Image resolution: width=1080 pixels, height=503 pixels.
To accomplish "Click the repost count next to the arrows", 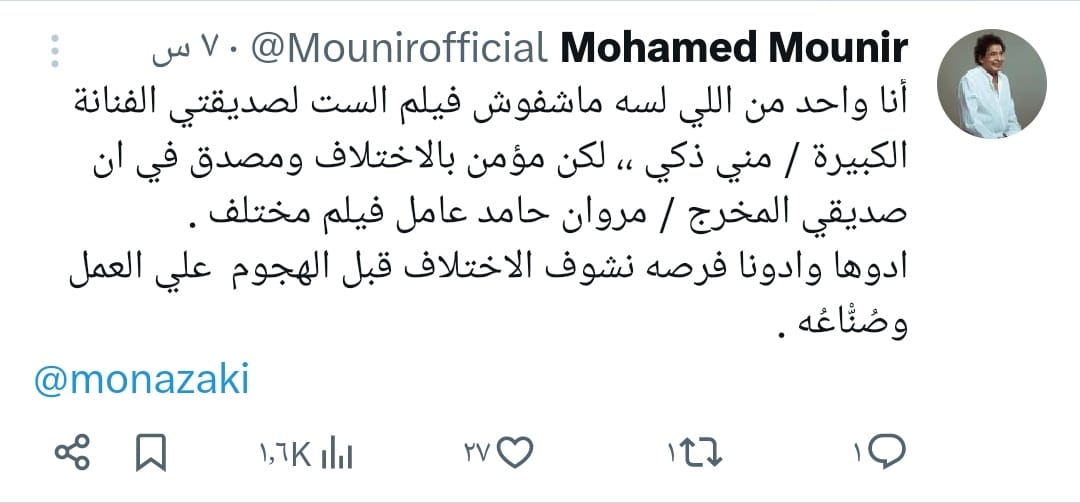I will tap(672, 455).
